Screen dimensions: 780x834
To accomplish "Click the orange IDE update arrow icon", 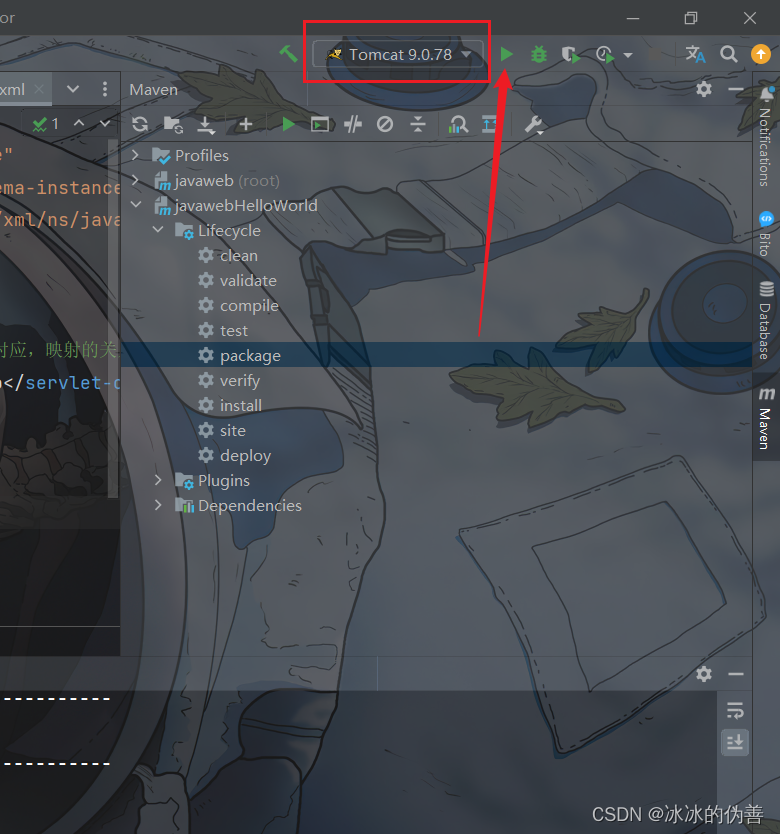I will point(760,54).
